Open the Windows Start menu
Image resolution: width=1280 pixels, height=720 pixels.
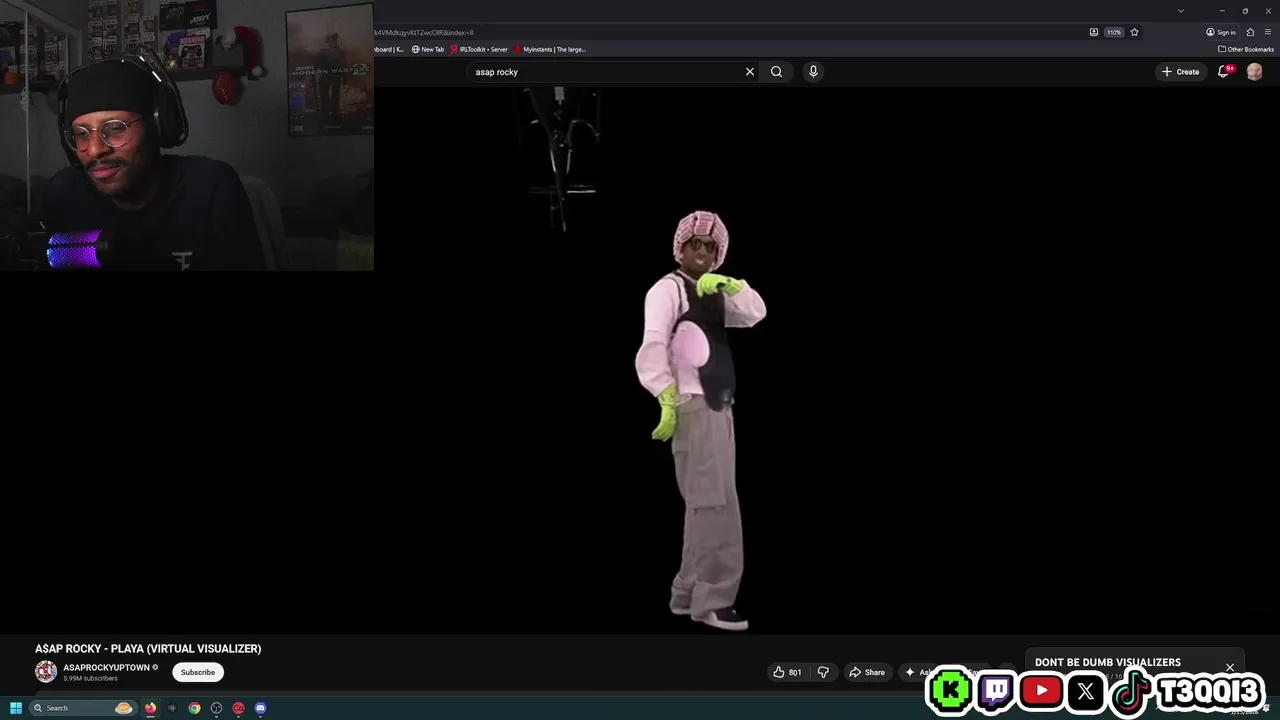[15, 708]
